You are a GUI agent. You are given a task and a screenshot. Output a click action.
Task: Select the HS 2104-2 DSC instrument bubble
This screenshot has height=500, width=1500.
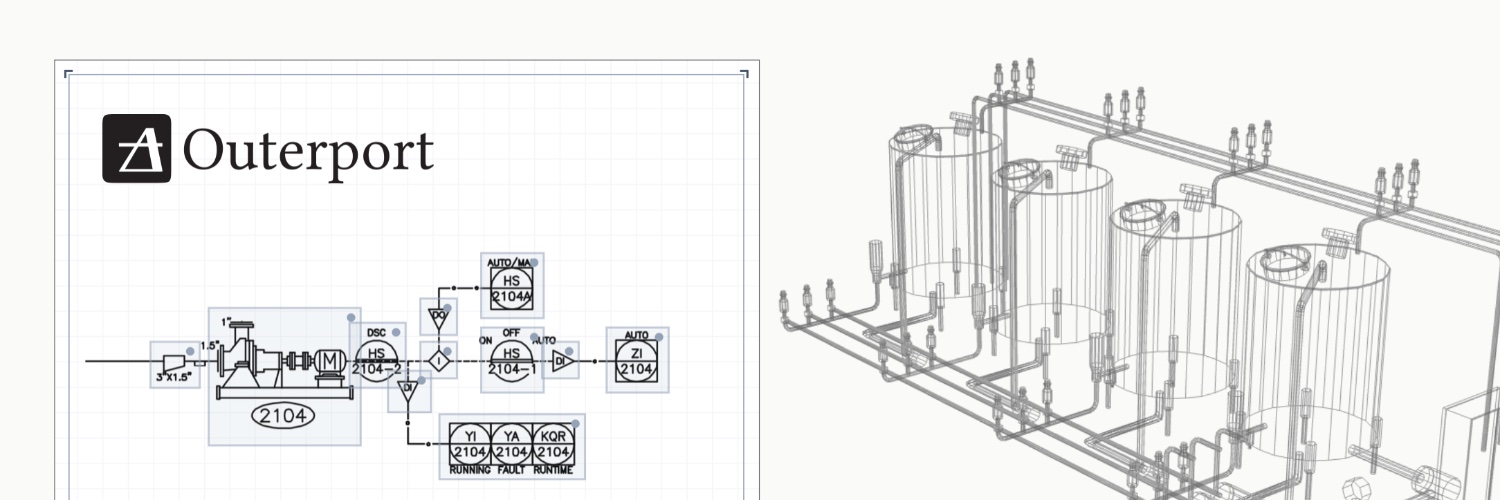tap(377, 360)
